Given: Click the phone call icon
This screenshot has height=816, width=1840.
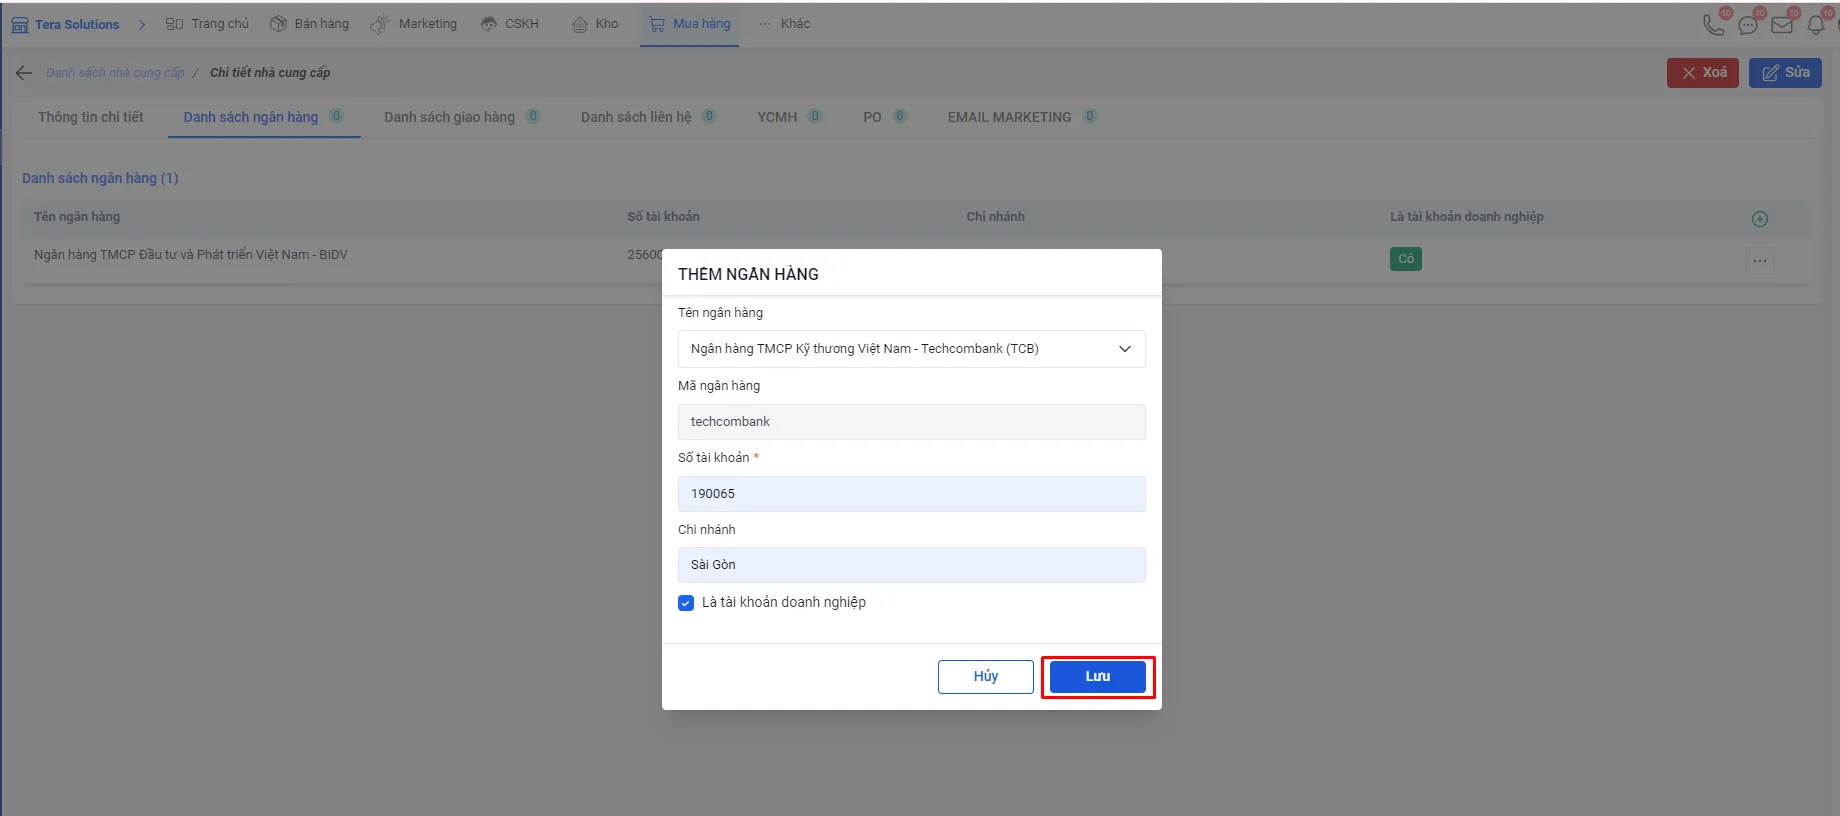Looking at the screenshot, I should point(1714,24).
